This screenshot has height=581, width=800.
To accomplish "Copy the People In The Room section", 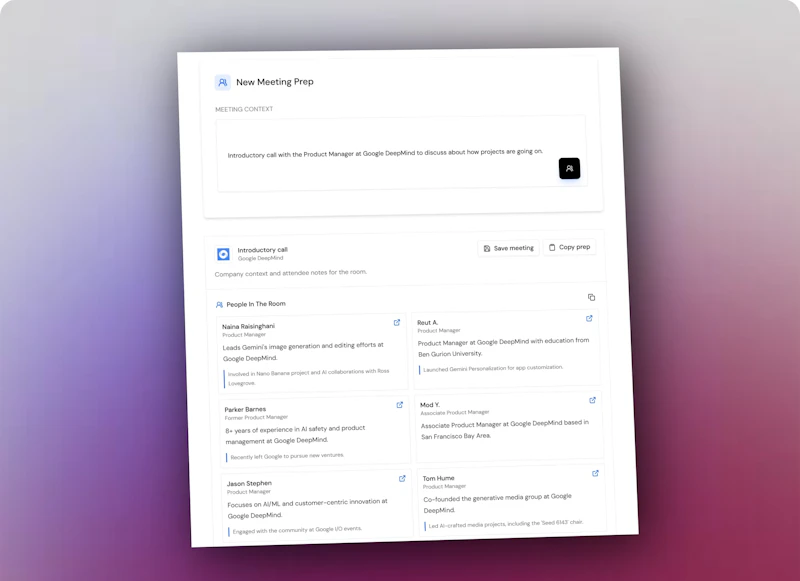I will point(591,297).
